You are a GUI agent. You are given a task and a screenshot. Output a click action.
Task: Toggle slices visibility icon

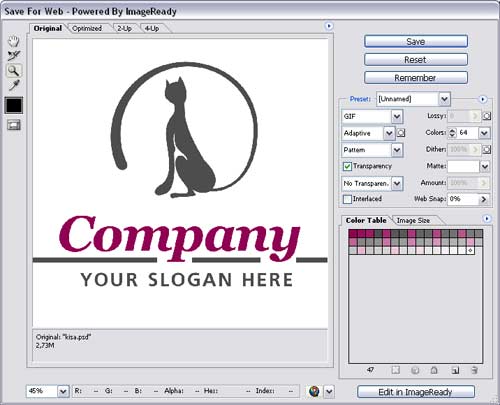tap(14, 125)
